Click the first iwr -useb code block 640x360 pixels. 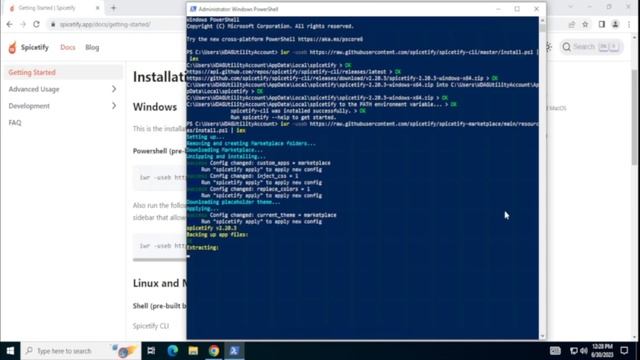[160, 178]
